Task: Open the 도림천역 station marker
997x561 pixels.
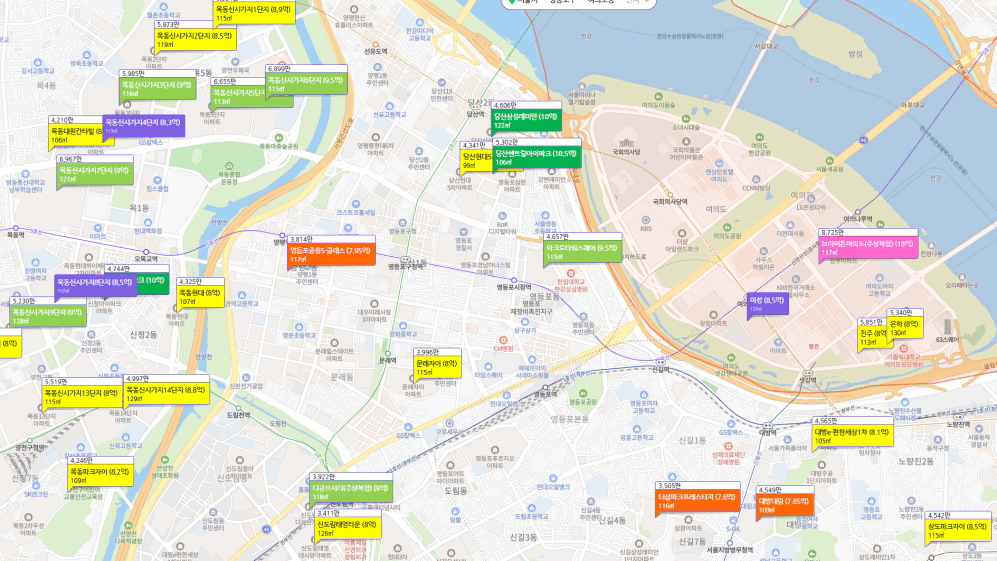Action: click(238, 406)
